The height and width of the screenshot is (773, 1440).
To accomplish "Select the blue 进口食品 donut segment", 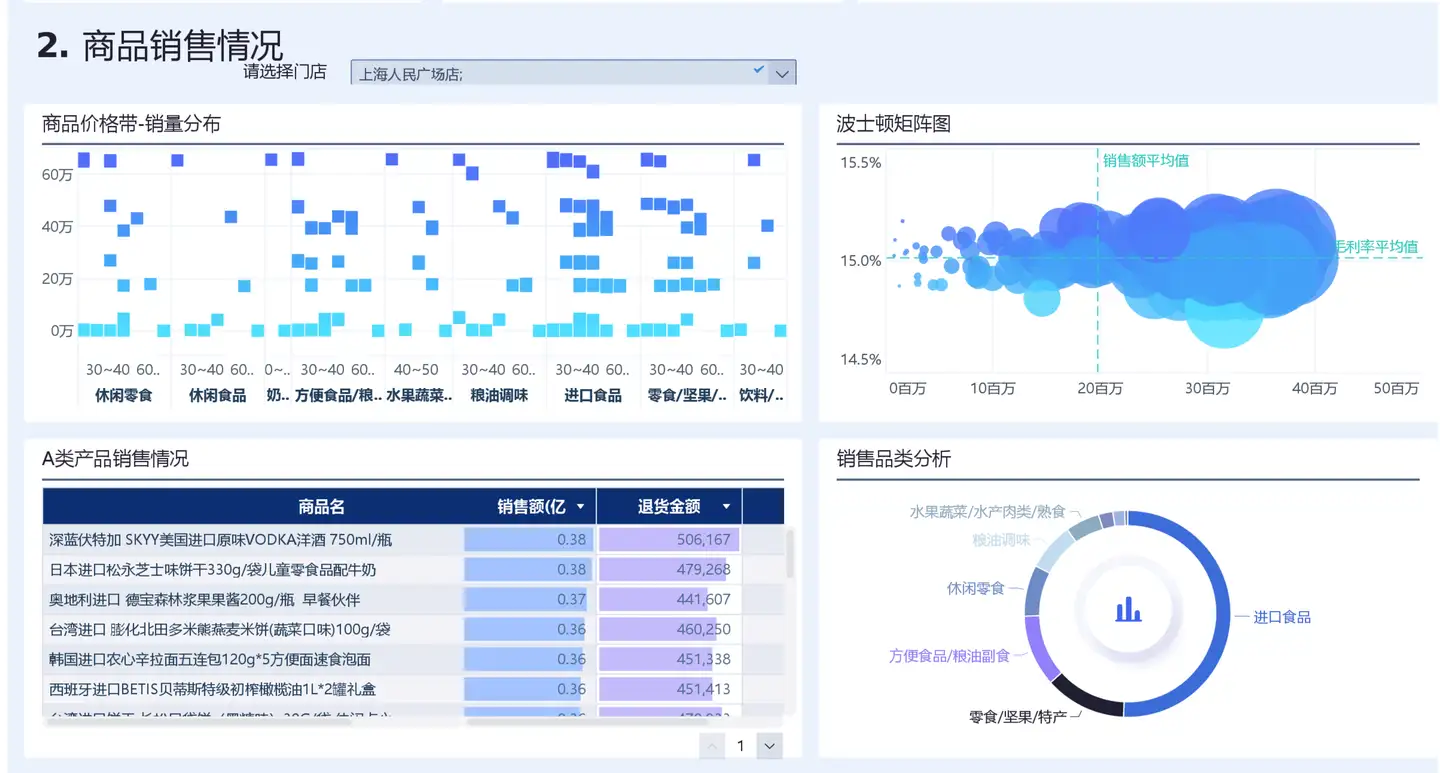I will pos(1221,614).
